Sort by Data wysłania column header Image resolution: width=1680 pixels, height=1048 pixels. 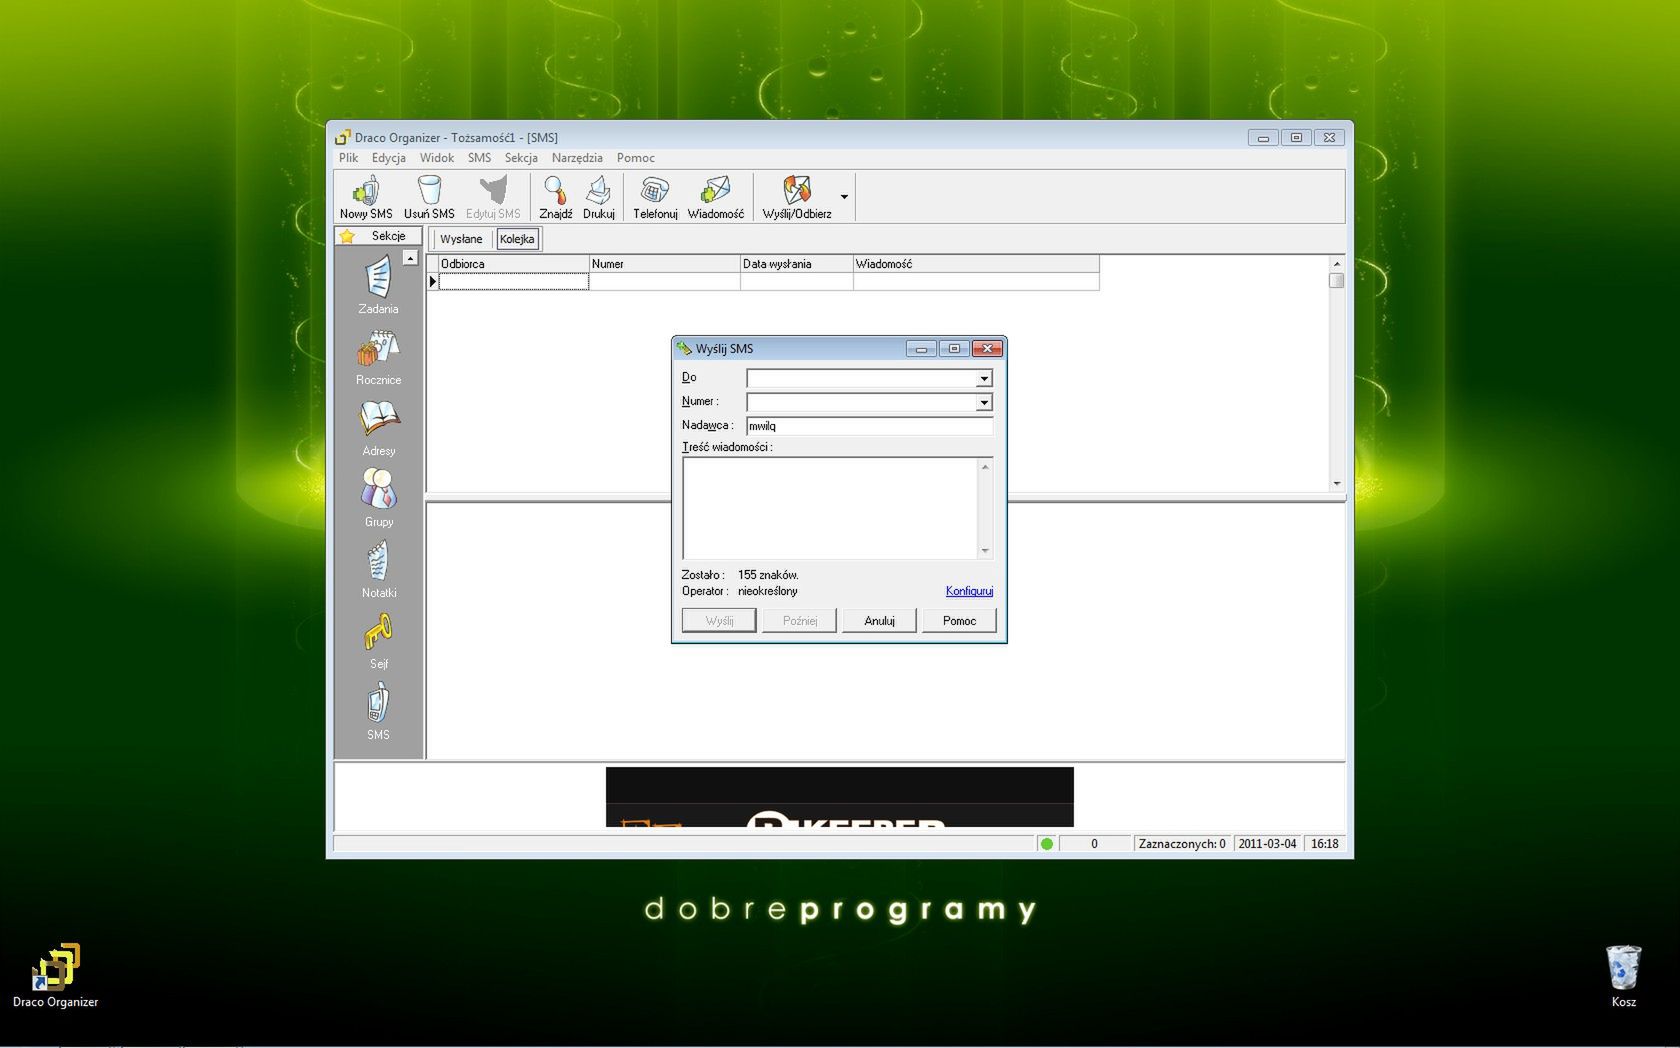[x=796, y=264]
